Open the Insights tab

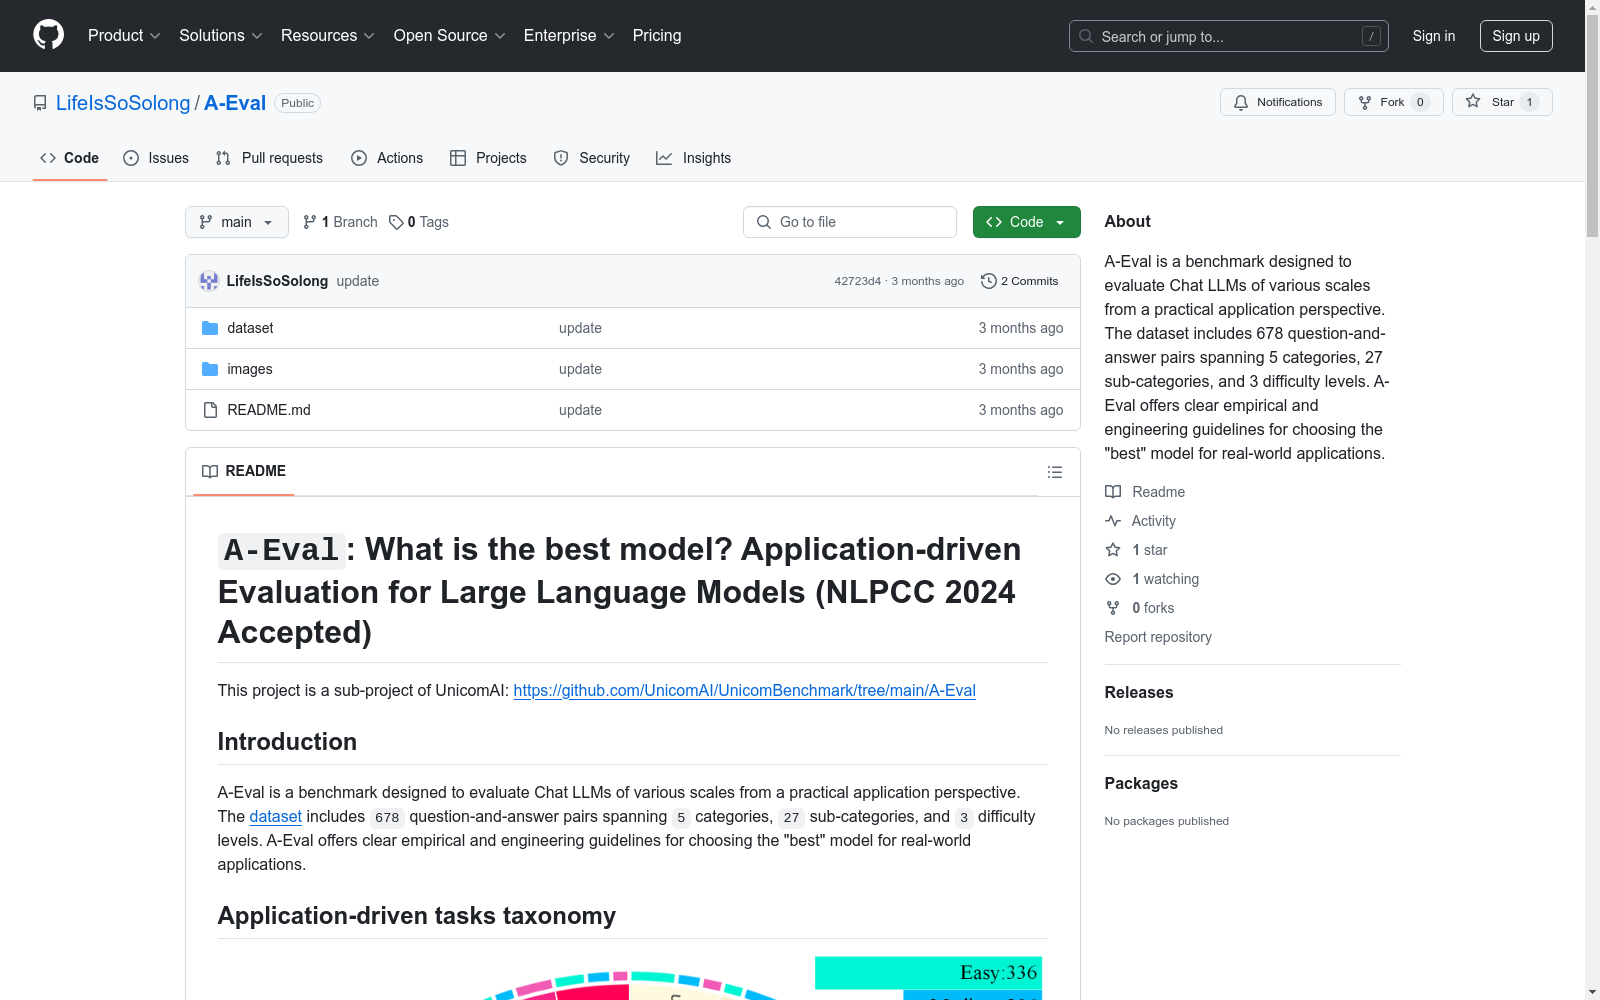coord(694,158)
